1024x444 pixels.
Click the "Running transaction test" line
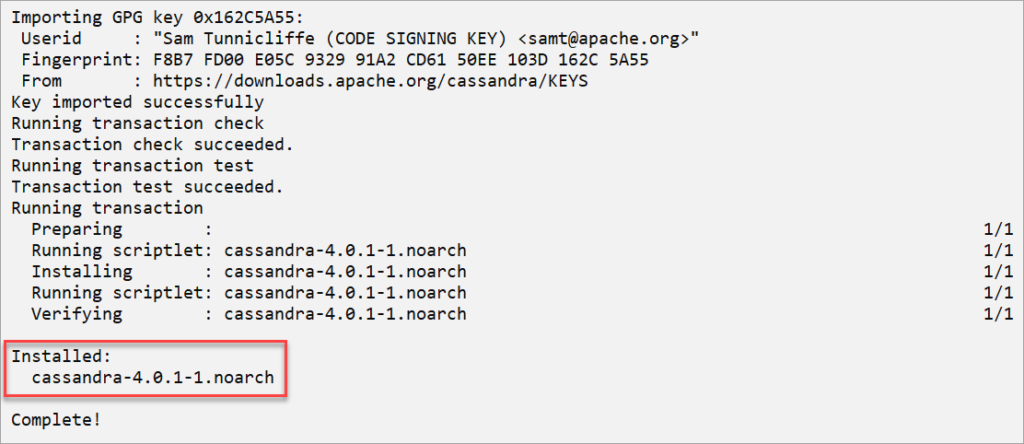(133, 166)
